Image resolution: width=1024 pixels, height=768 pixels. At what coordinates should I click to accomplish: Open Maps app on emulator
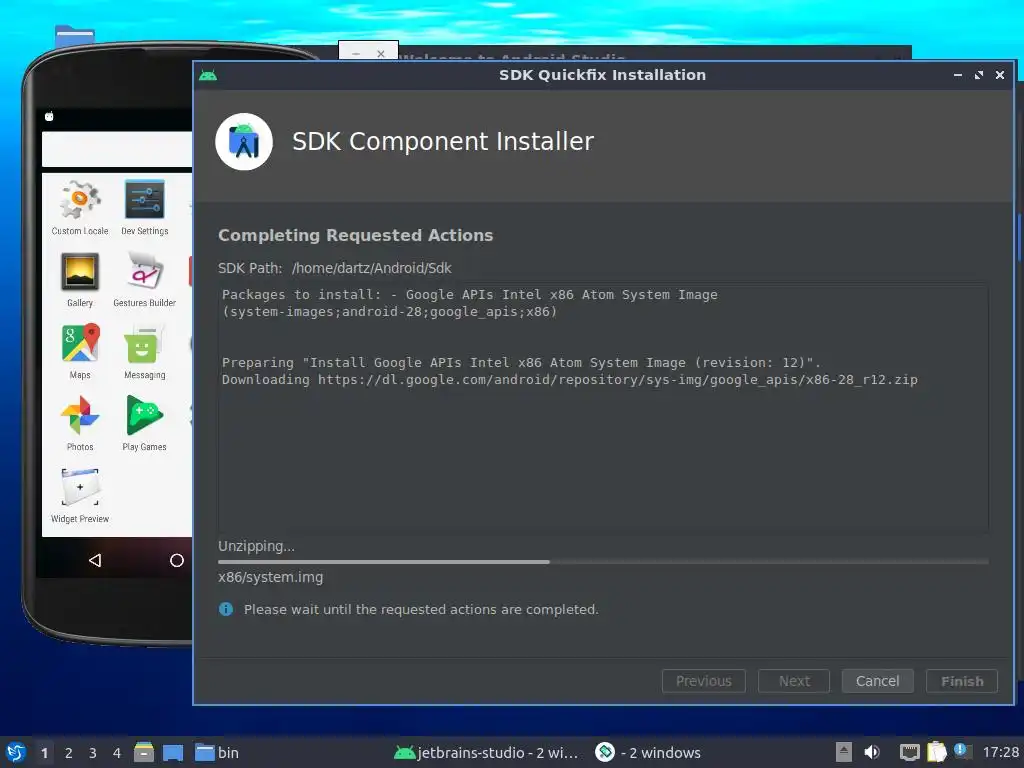click(x=80, y=351)
